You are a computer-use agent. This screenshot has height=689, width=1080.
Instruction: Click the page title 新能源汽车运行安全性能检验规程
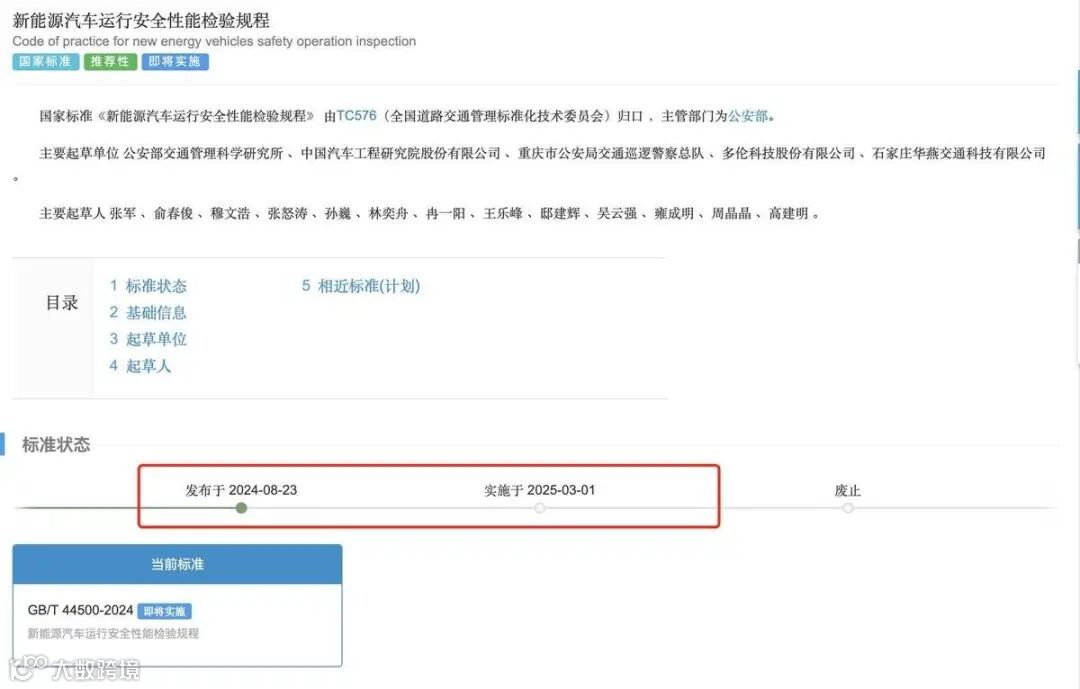coord(141,20)
